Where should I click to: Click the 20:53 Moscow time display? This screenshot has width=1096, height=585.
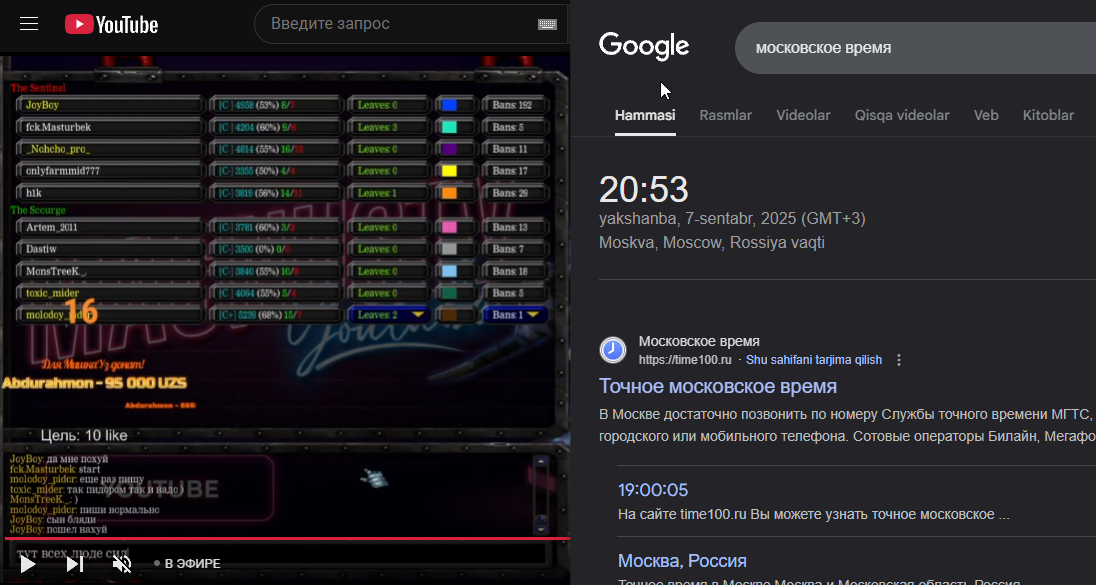coord(644,189)
